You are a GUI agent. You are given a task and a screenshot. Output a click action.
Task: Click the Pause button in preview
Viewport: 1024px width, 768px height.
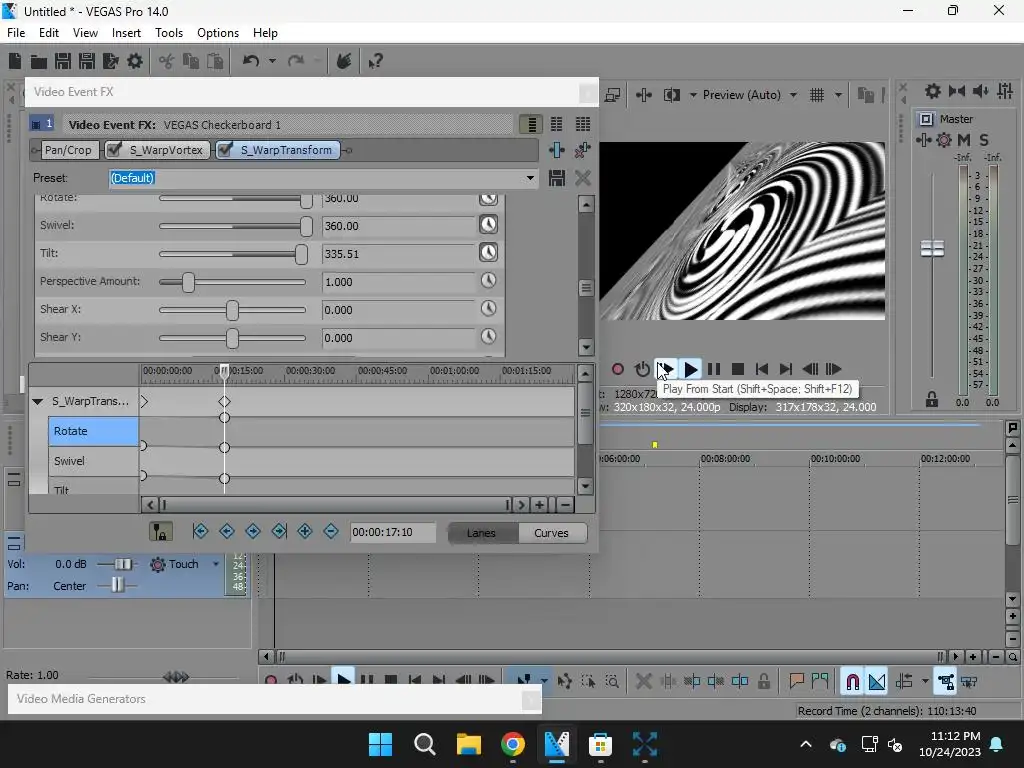(714, 369)
